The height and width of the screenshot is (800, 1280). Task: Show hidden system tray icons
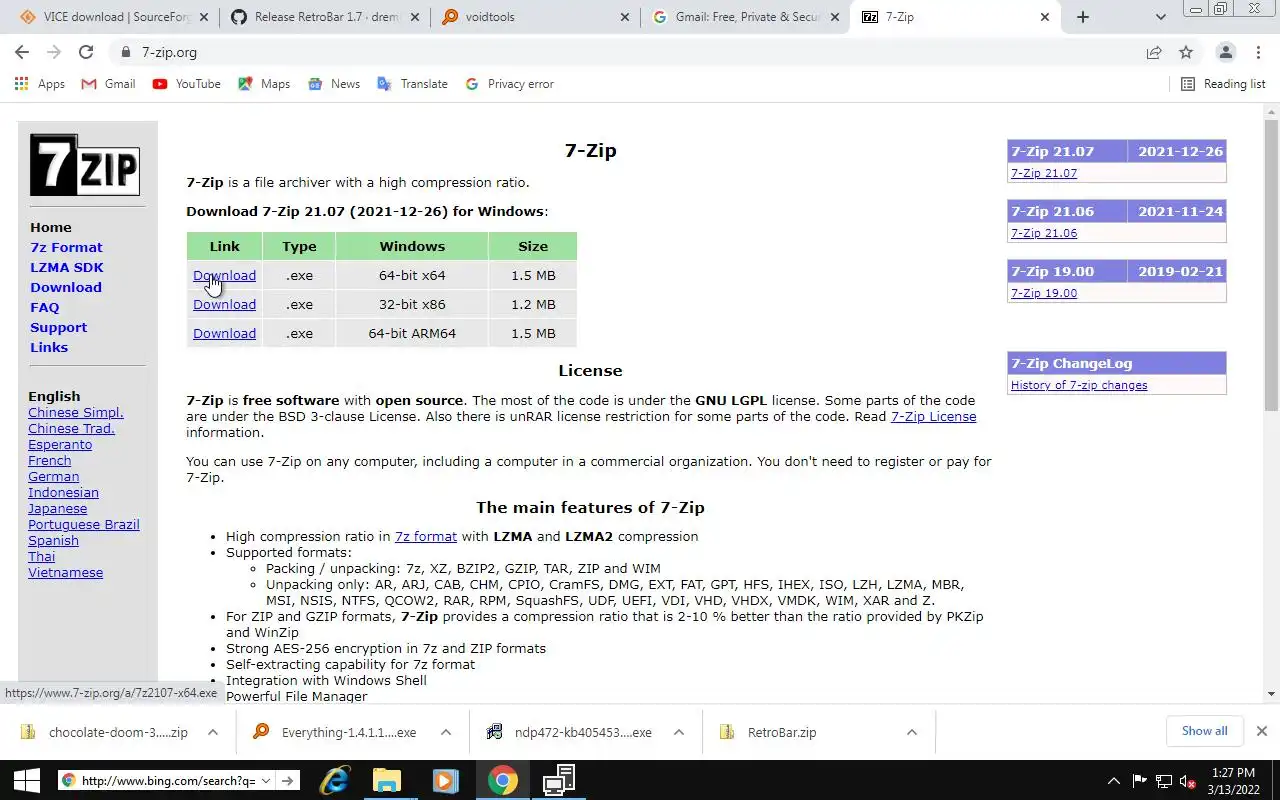tap(1113, 781)
